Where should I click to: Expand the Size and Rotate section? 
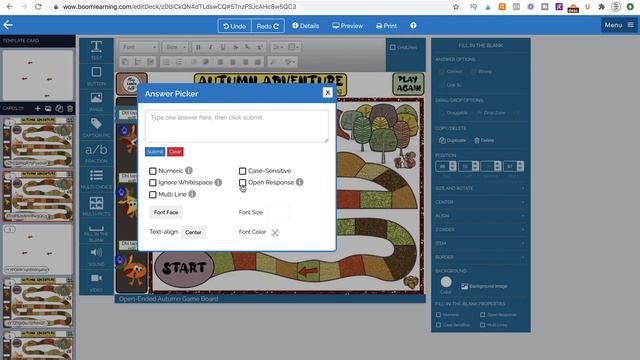[x=480, y=188]
